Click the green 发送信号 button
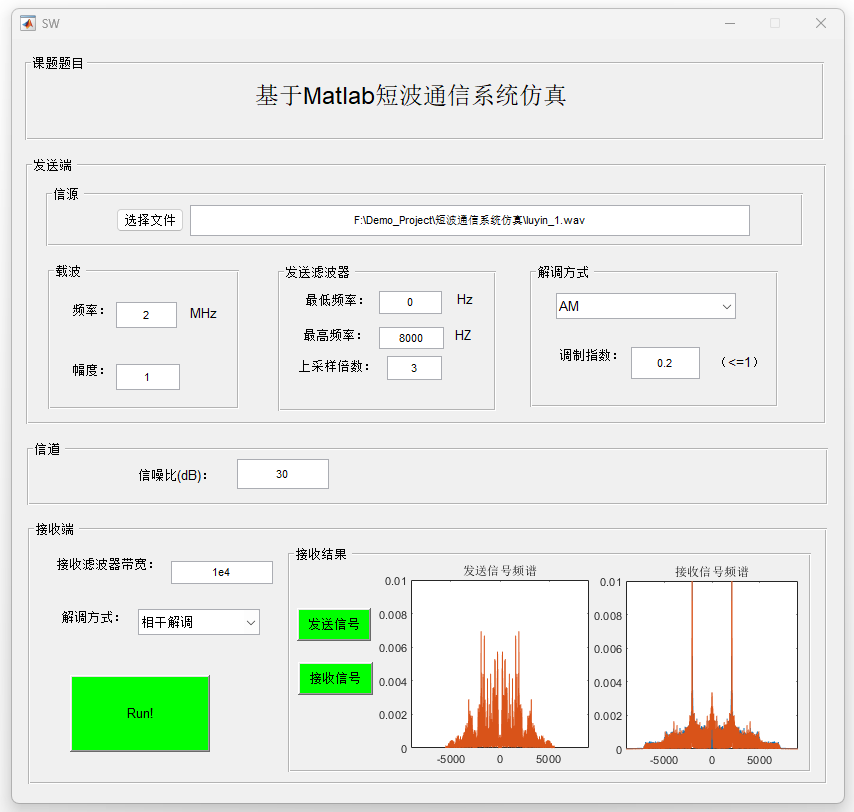Image resolution: width=854 pixels, height=812 pixels. 334,624
